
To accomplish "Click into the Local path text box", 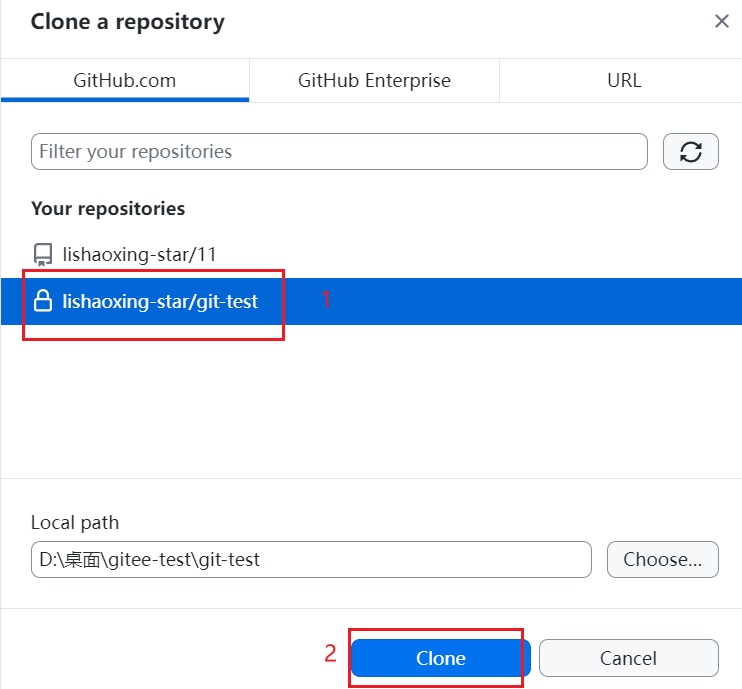I will click(311, 559).
